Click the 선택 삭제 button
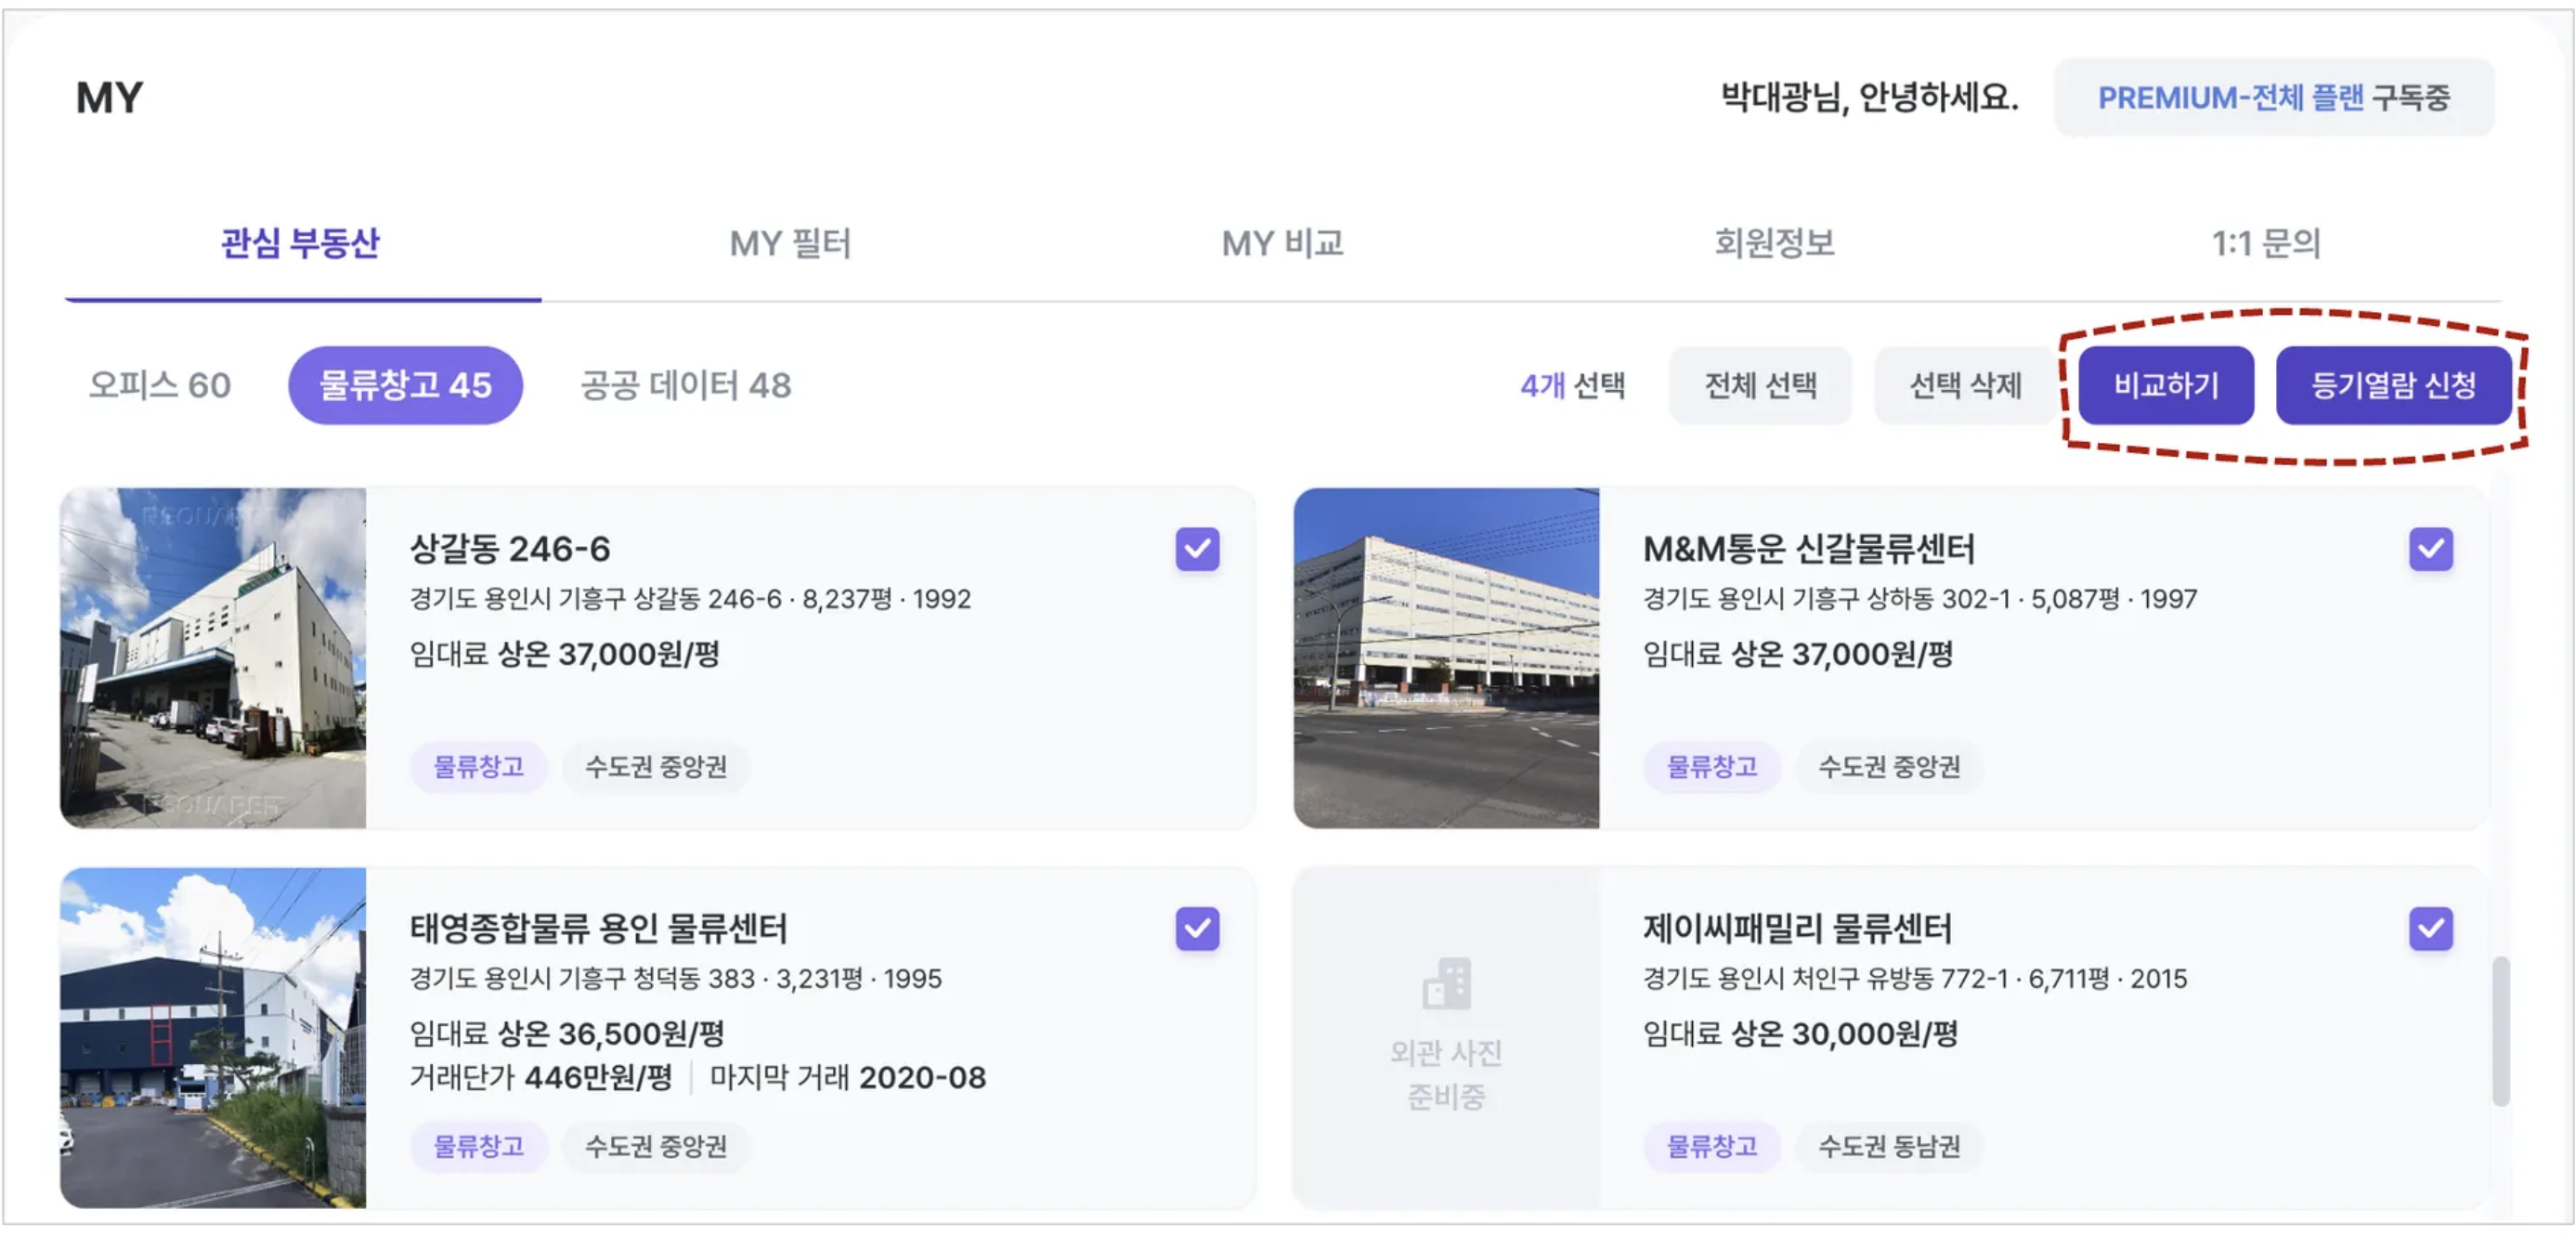 coord(1964,385)
